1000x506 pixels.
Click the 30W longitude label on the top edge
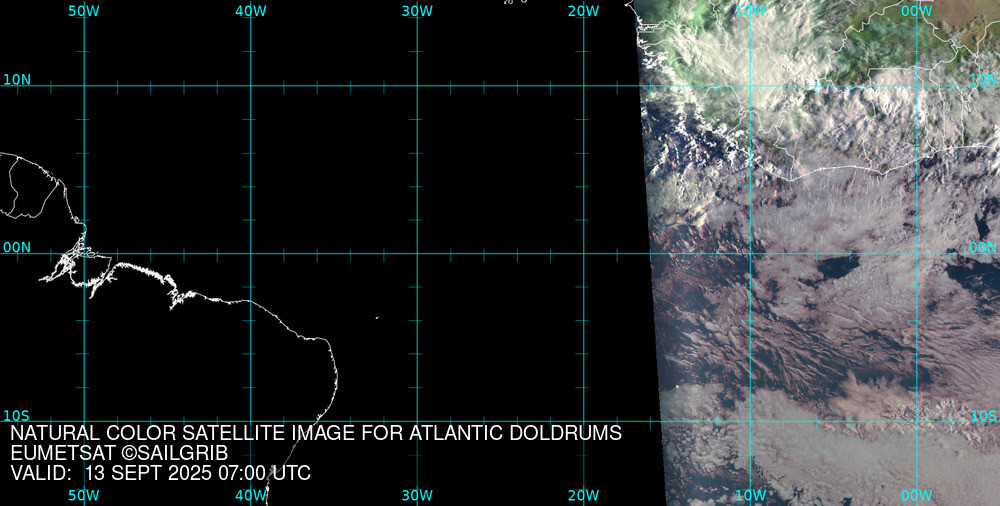point(417,11)
